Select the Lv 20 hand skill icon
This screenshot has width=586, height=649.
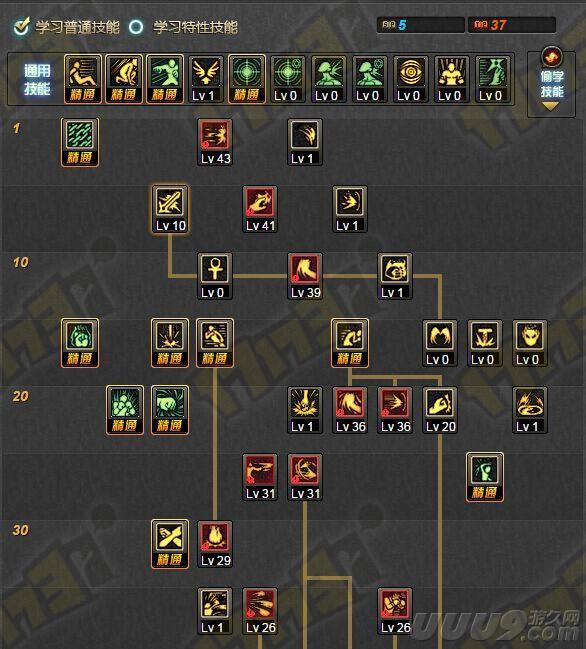[440, 410]
